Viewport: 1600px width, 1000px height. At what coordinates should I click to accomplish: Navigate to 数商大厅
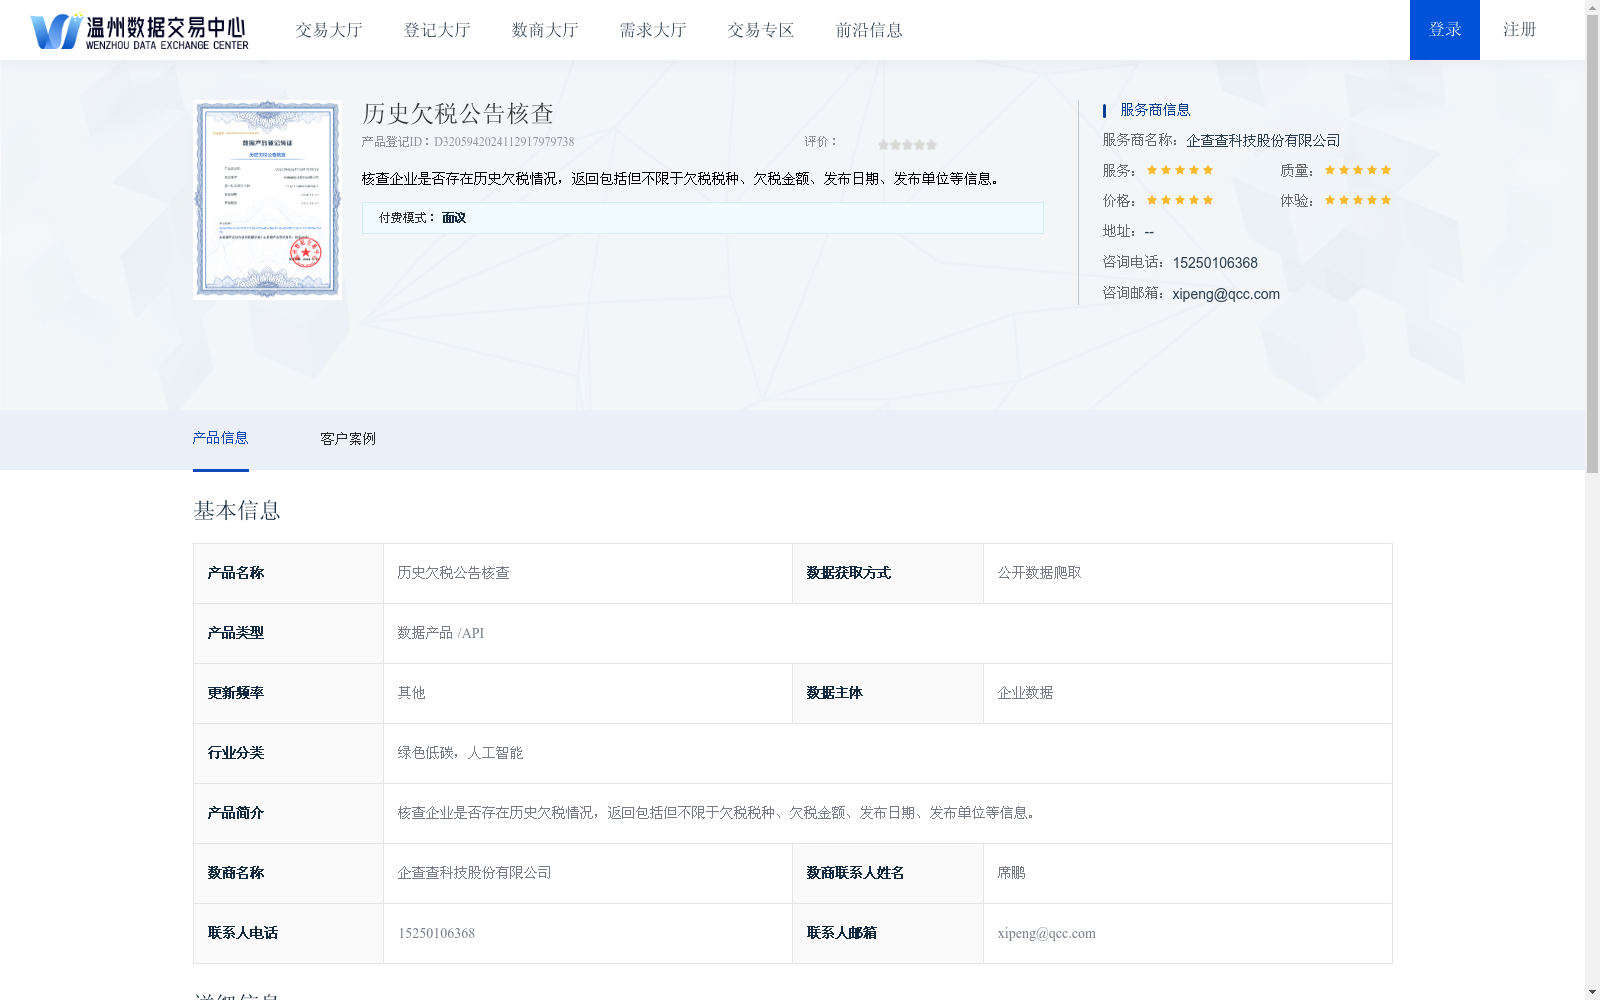(543, 30)
